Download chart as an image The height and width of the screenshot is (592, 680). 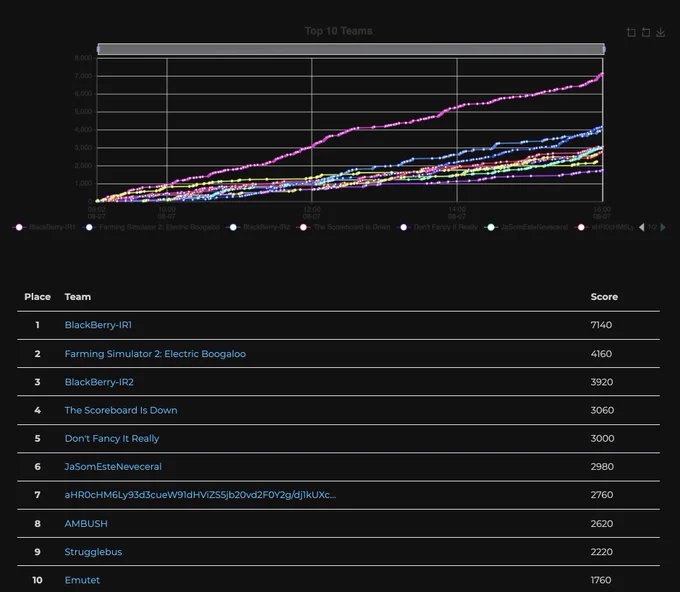[x=660, y=32]
